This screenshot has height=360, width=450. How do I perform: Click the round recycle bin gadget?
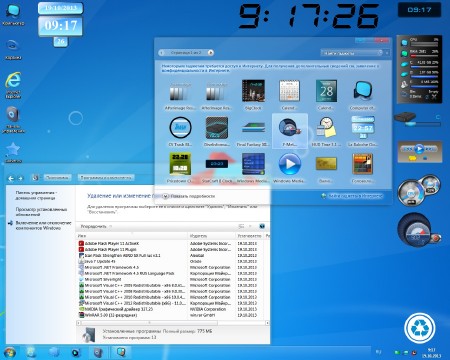coord(420,328)
